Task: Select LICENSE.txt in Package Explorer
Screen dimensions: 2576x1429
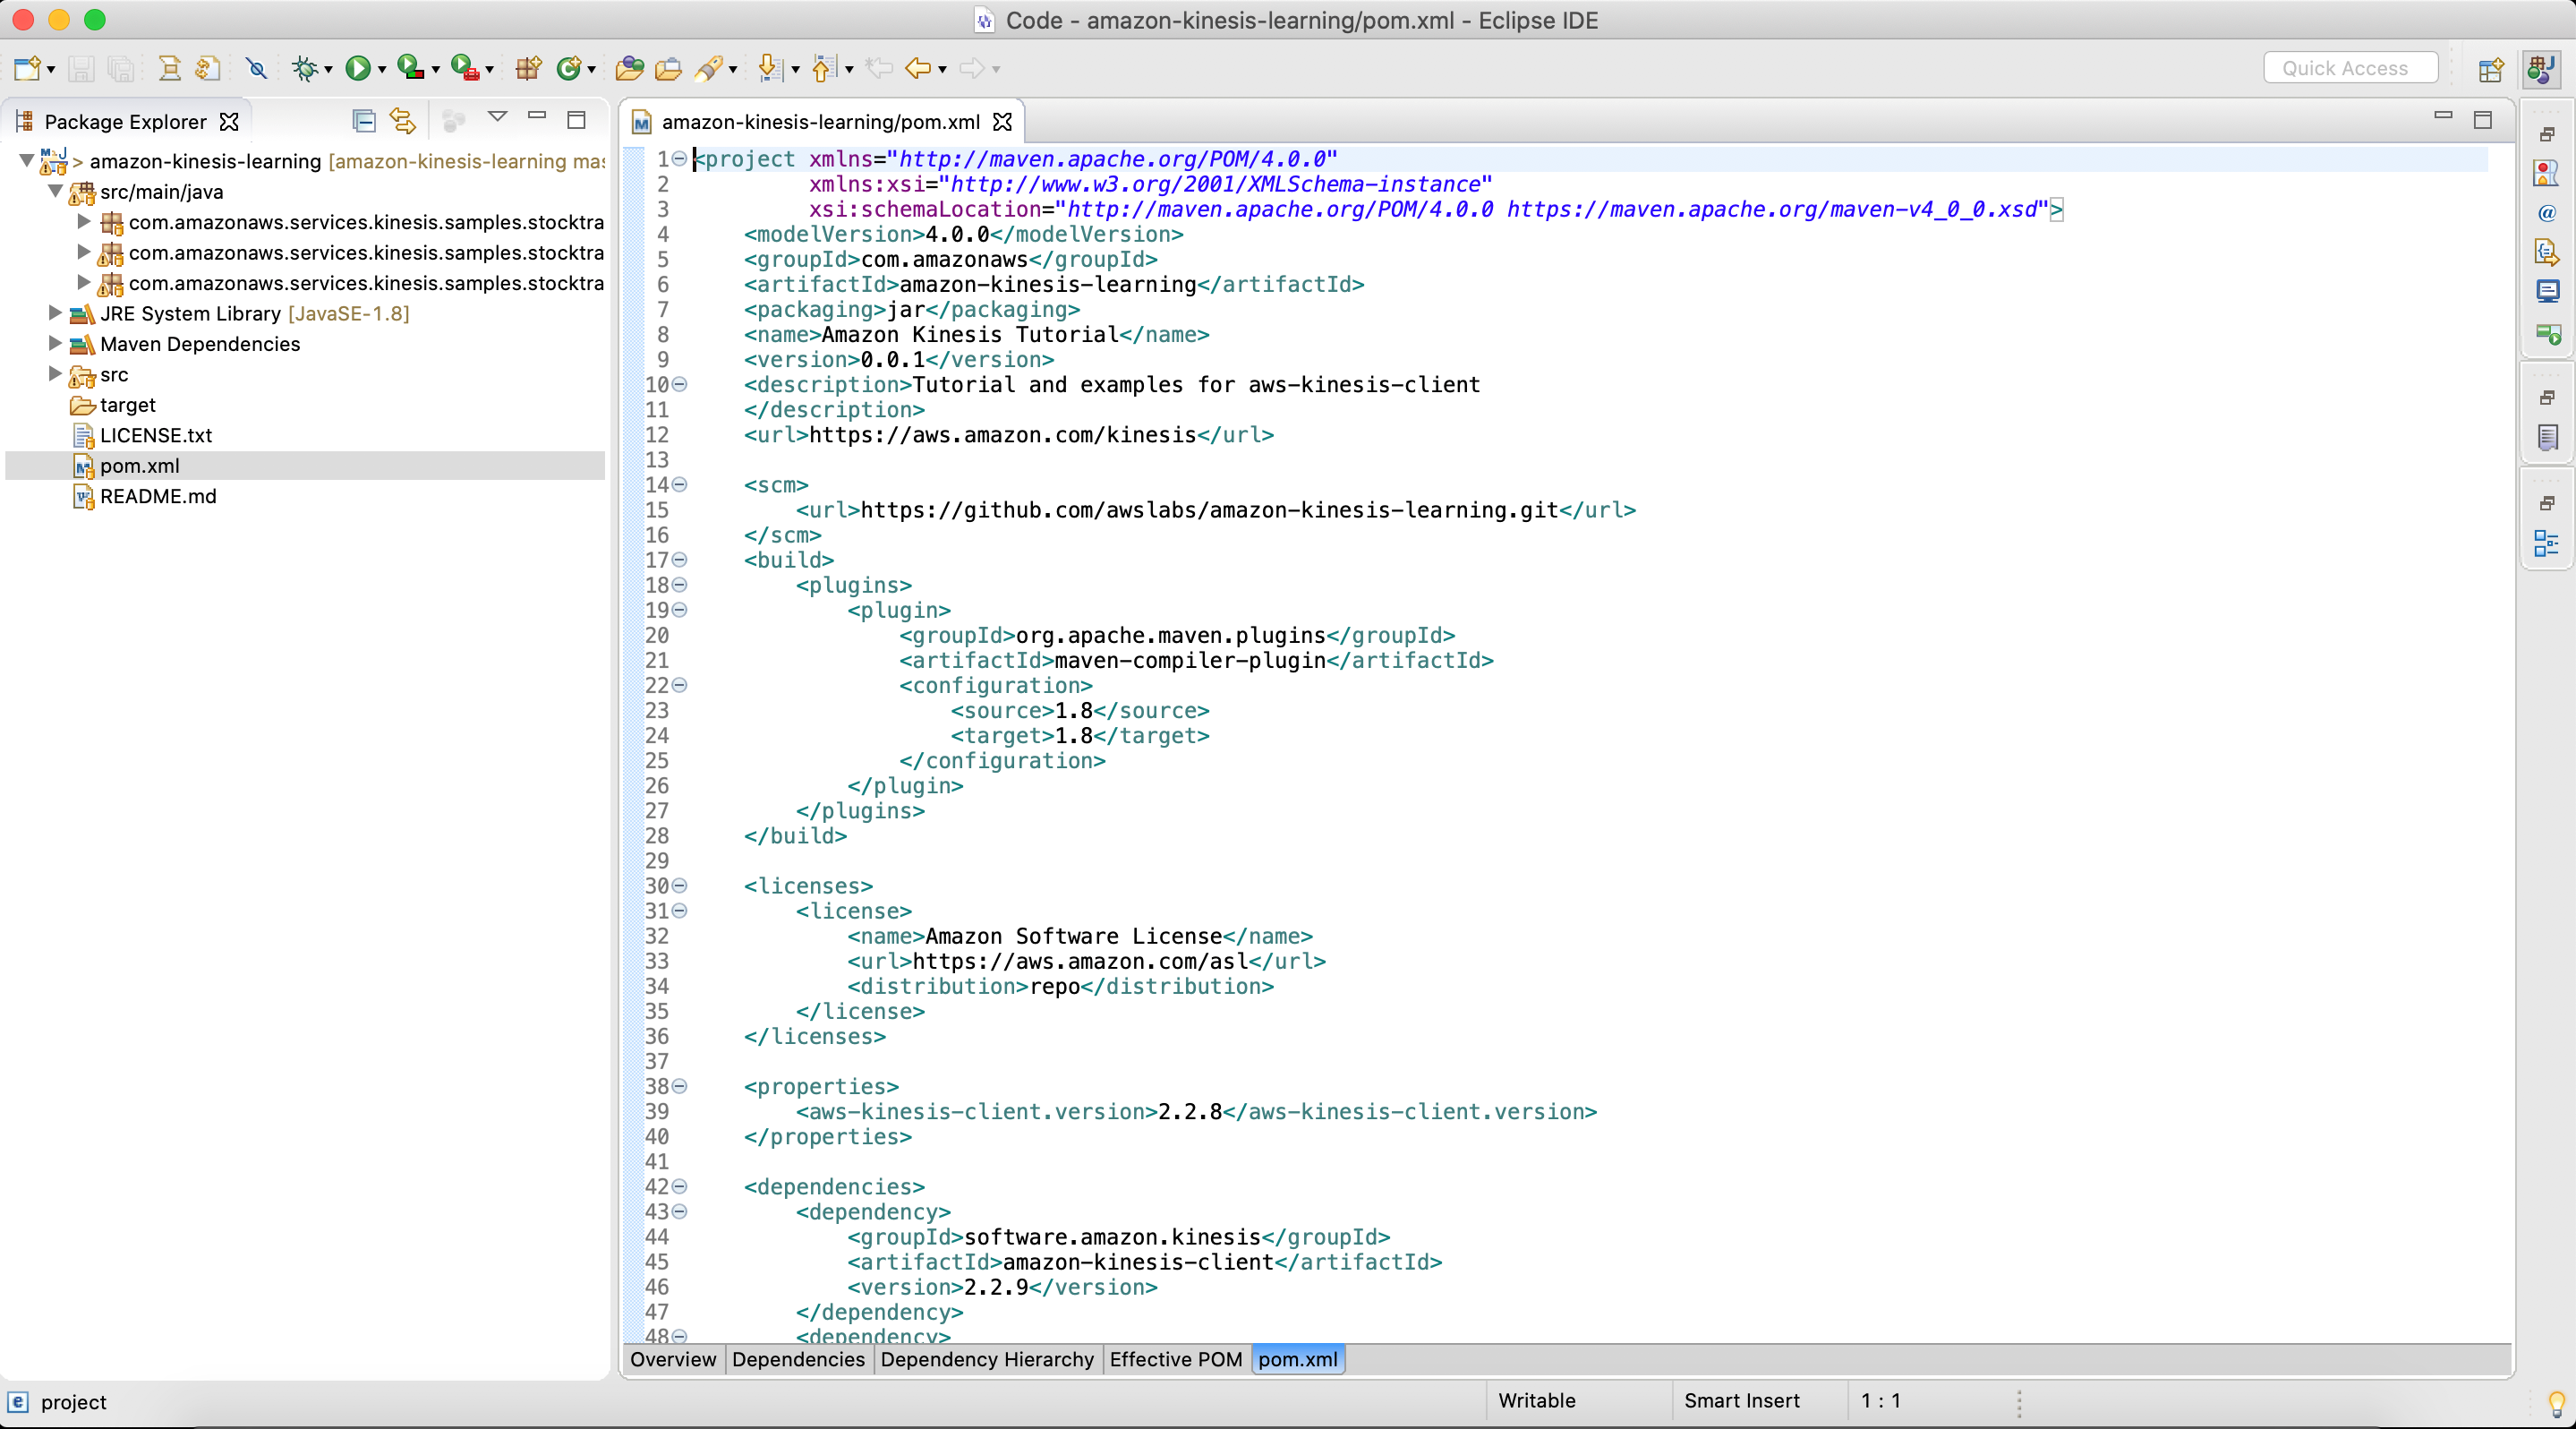Action: [x=155, y=435]
